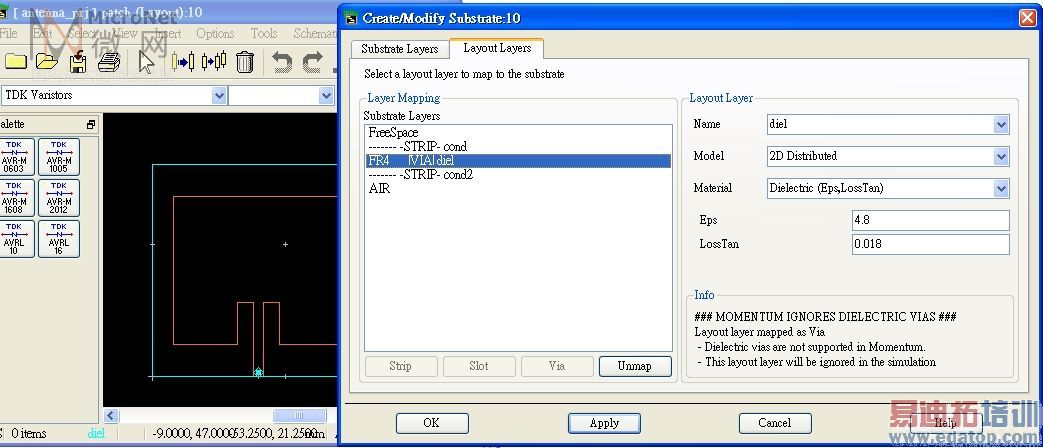Open the View menu
This screenshot has width=1043, height=448.
point(125,33)
